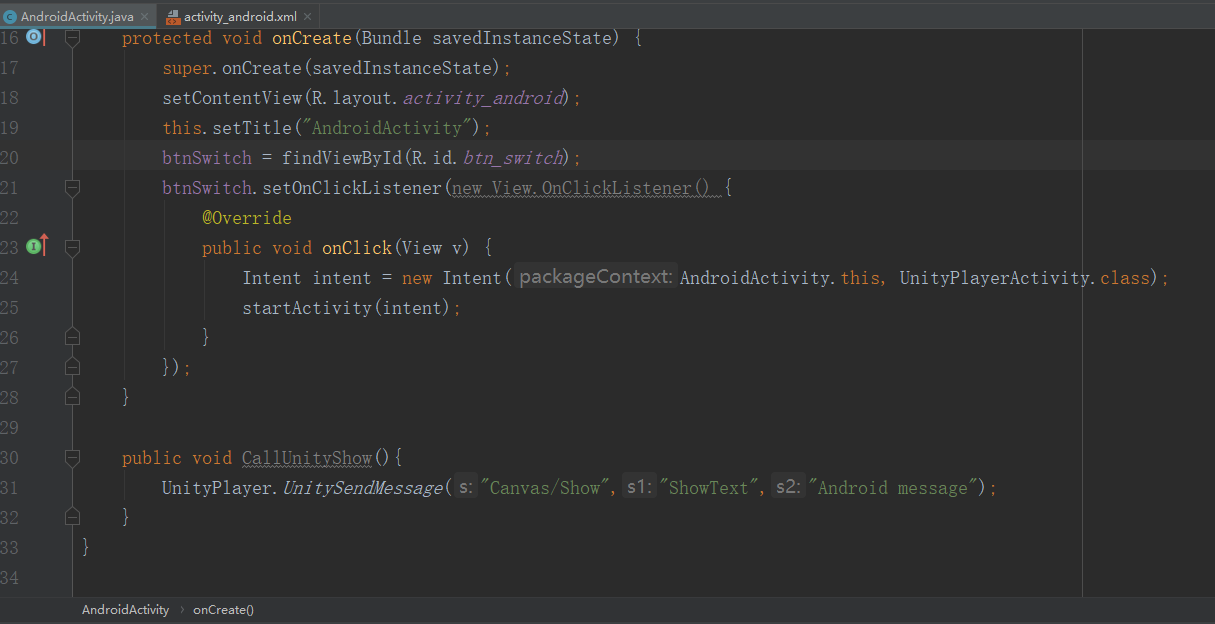Click AndroidActivity in the bottom breadcrumb bar
The image size is (1215, 624).
coord(125,609)
